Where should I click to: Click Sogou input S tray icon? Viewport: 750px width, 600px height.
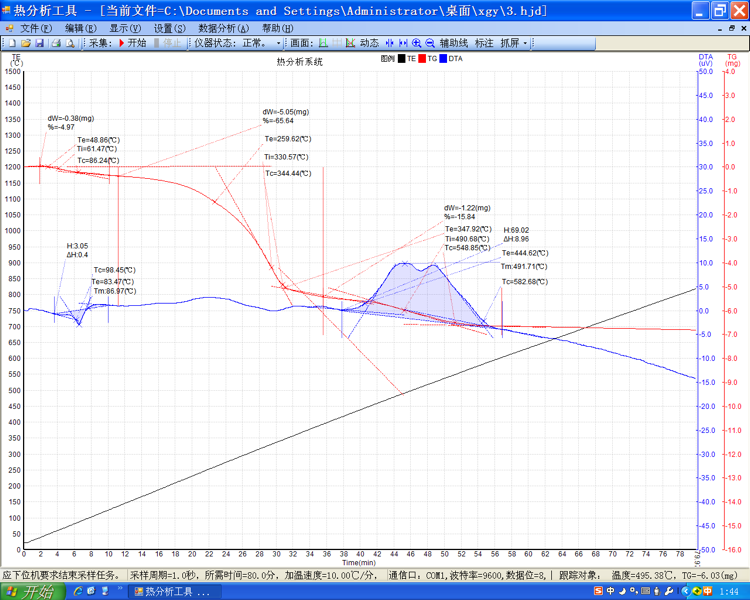point(598,591)
